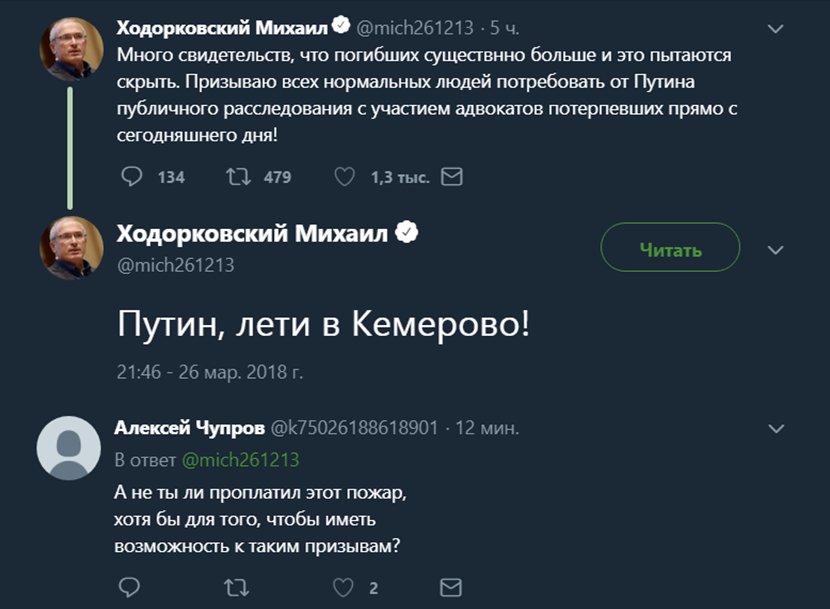Screen dimensions: 830x609
Task: Click envelope icon under Чупров's reply
Action: pyautogui.click(x=451, y=587)
